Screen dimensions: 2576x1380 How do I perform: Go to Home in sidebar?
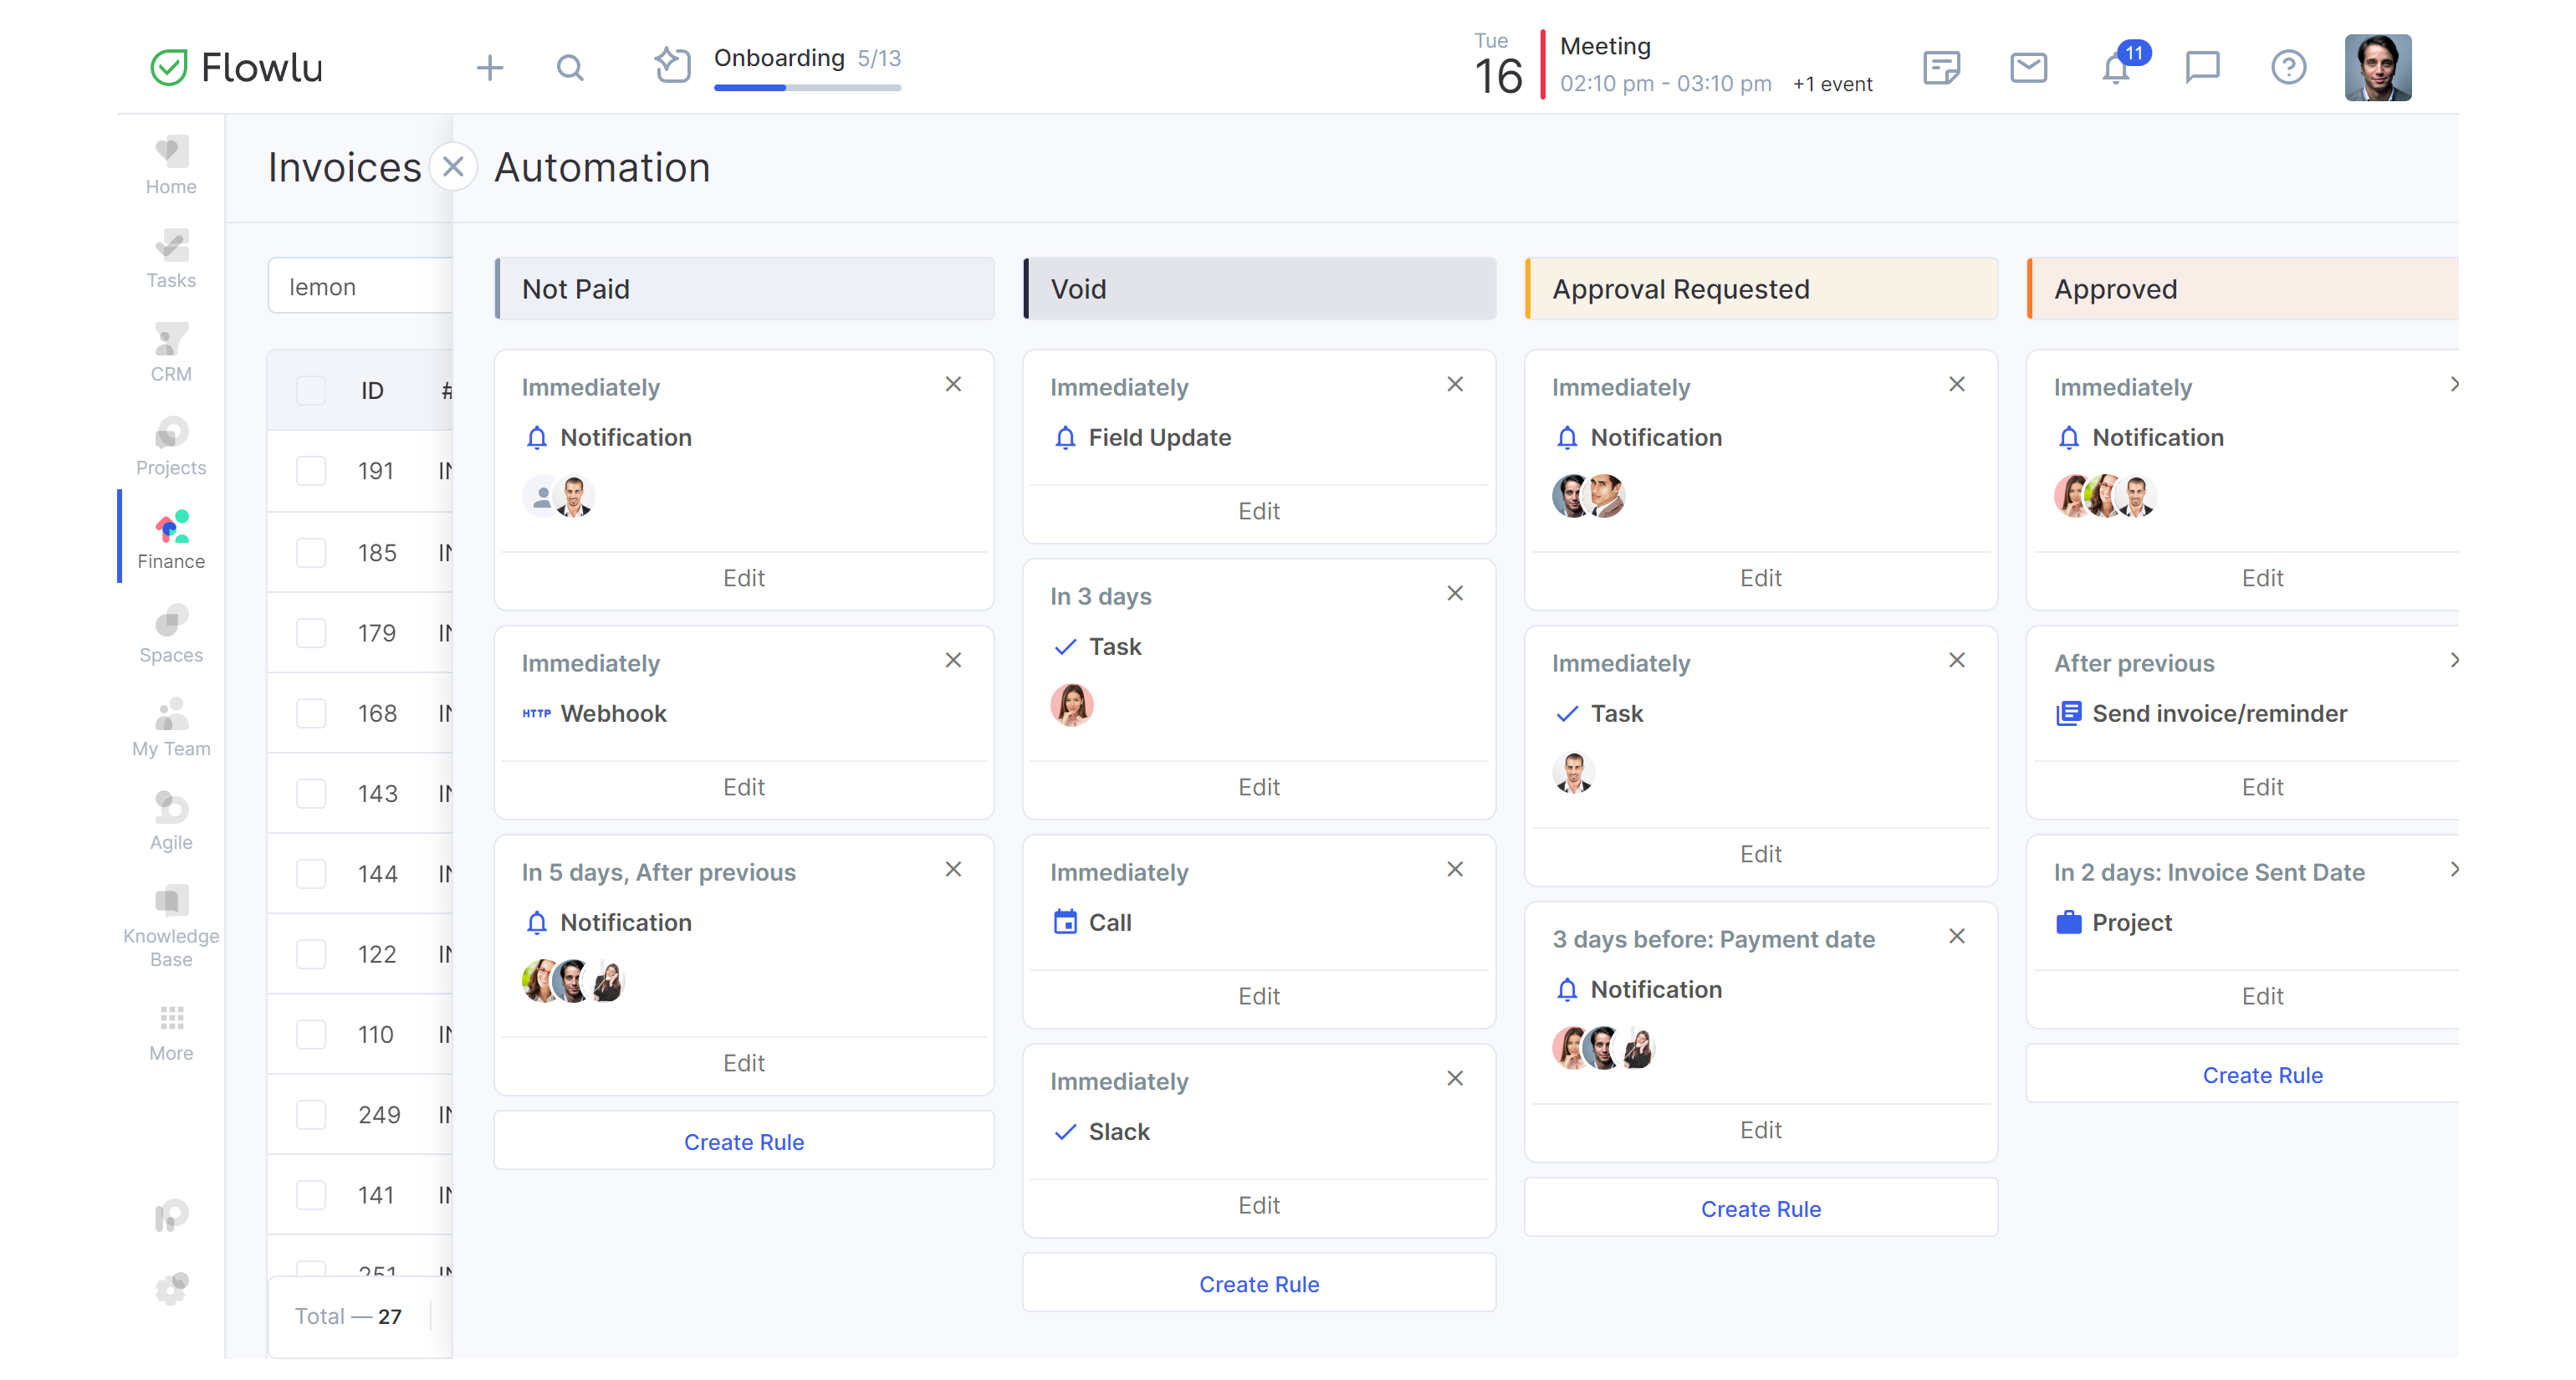[171, 166]
